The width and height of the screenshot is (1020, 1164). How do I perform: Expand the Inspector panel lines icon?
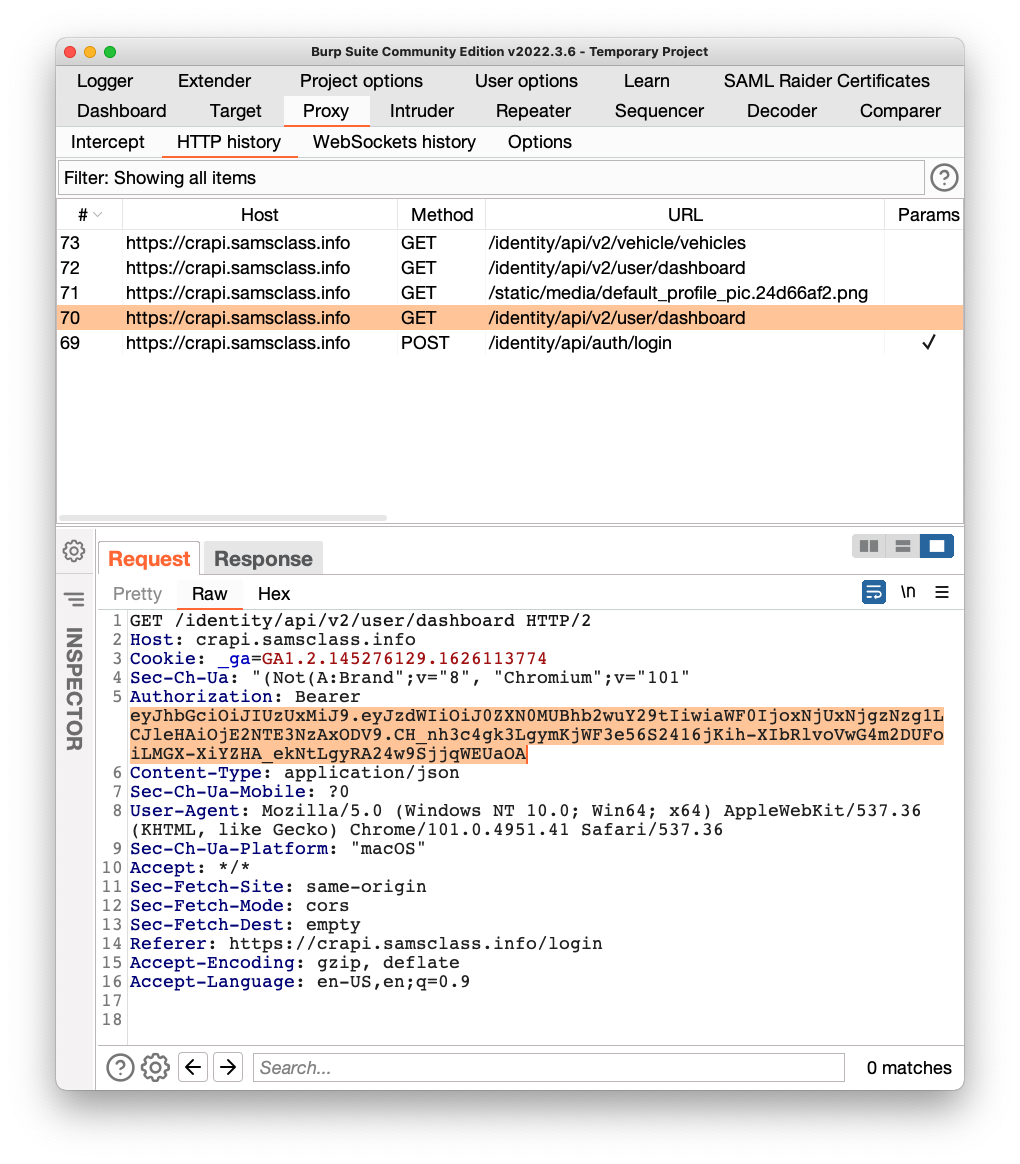73,599
